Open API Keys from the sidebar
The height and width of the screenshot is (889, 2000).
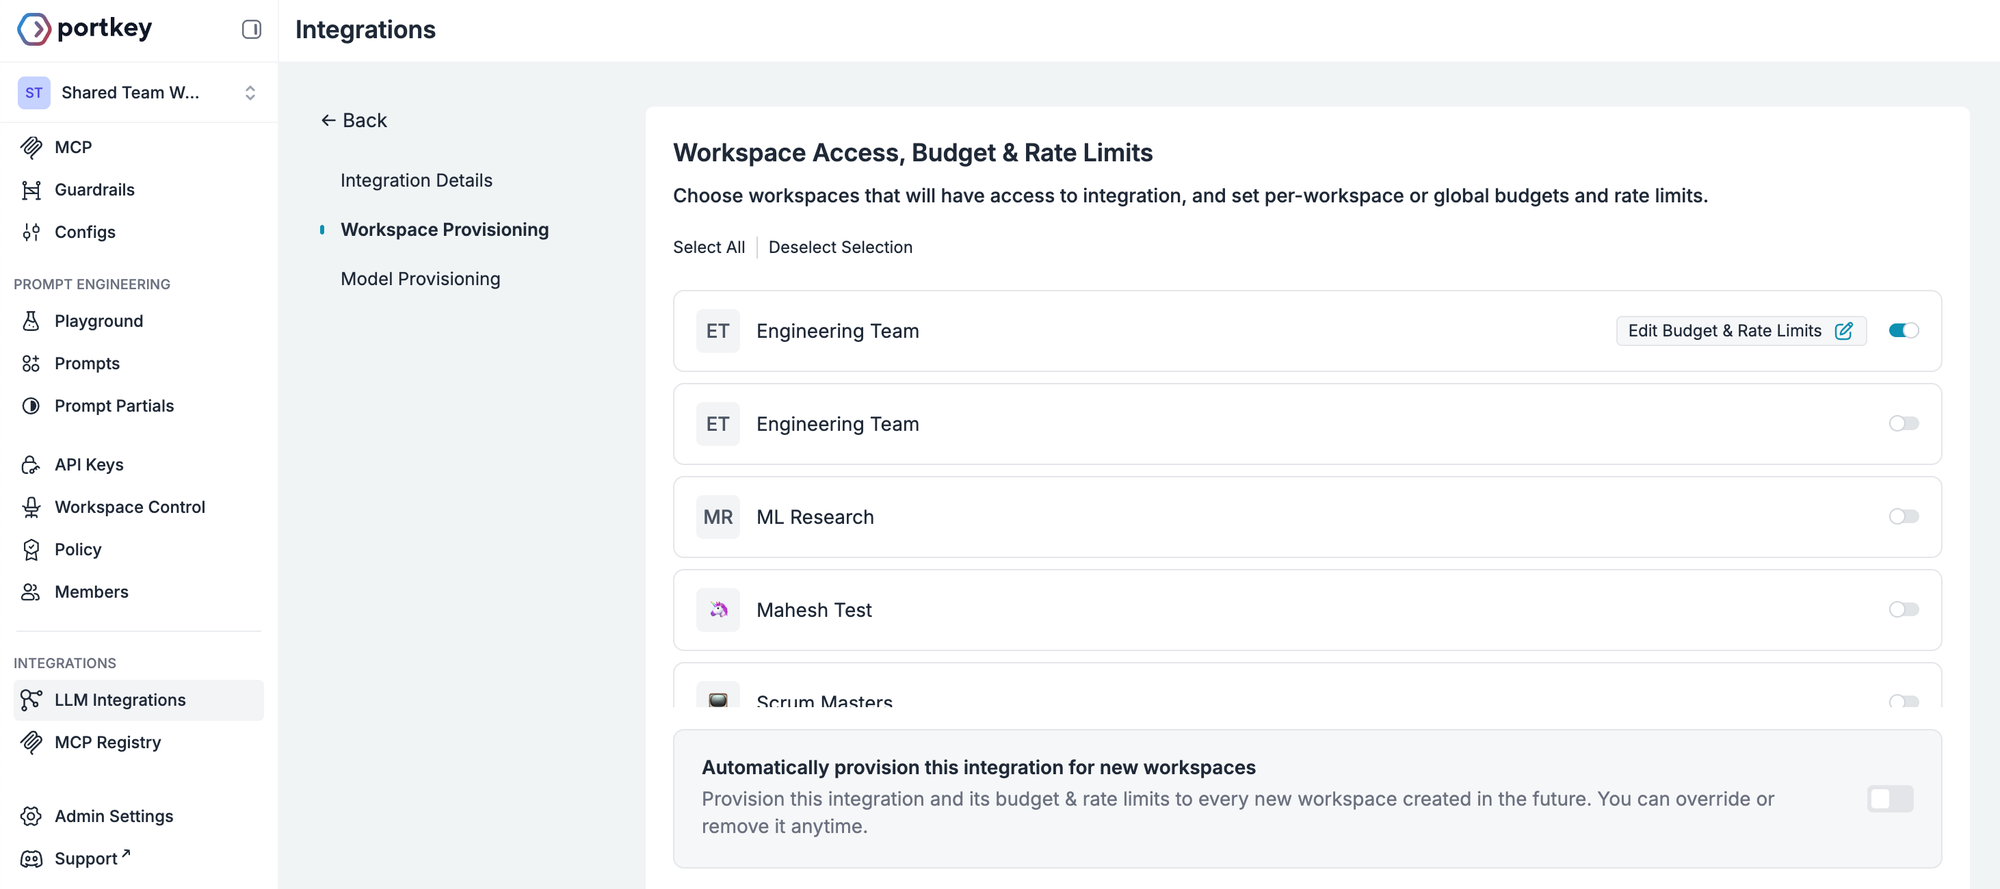click(88, 464)
